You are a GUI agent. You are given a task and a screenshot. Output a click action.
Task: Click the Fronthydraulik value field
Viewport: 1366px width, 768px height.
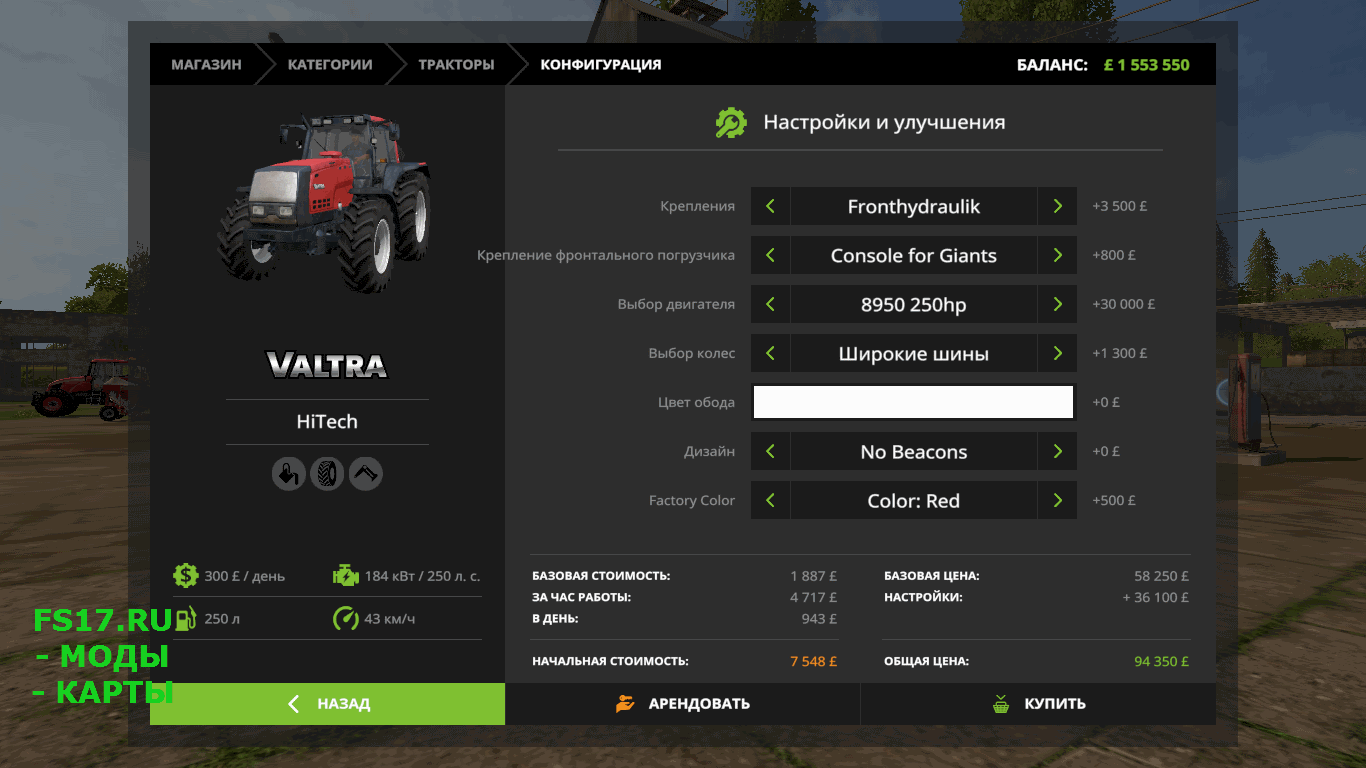point(914,207)
